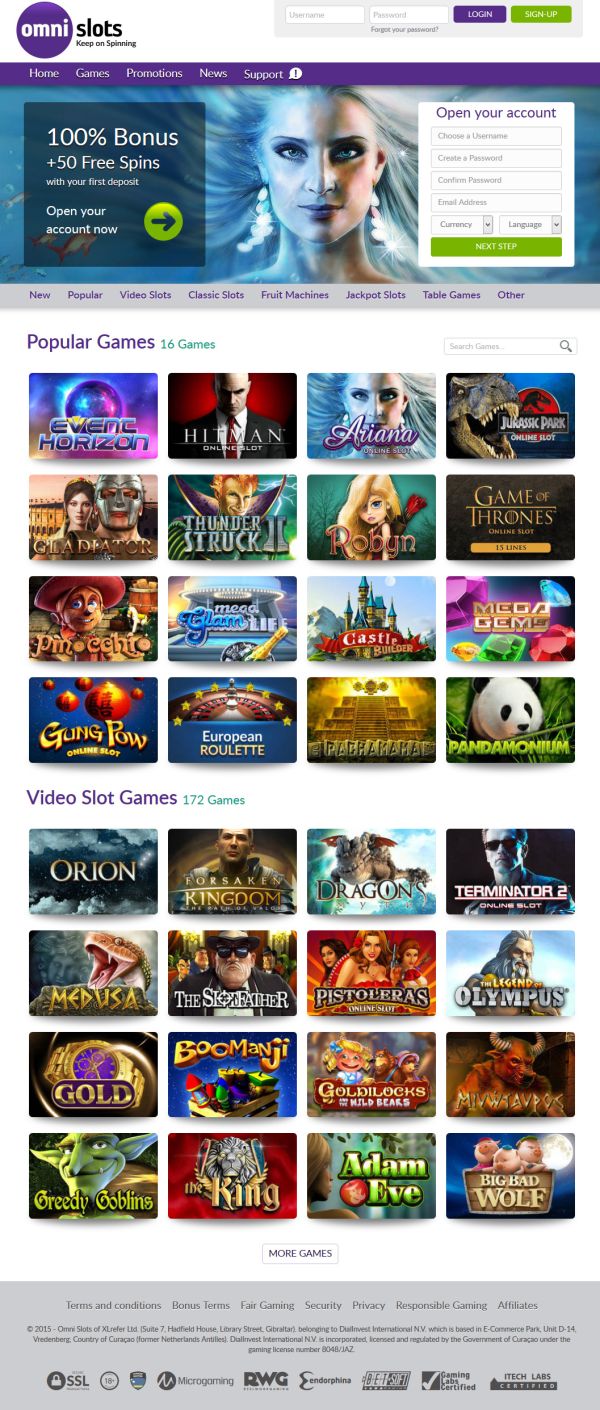Click the Search Games input field
600x1410 pixels.
[x=503, y=346]
